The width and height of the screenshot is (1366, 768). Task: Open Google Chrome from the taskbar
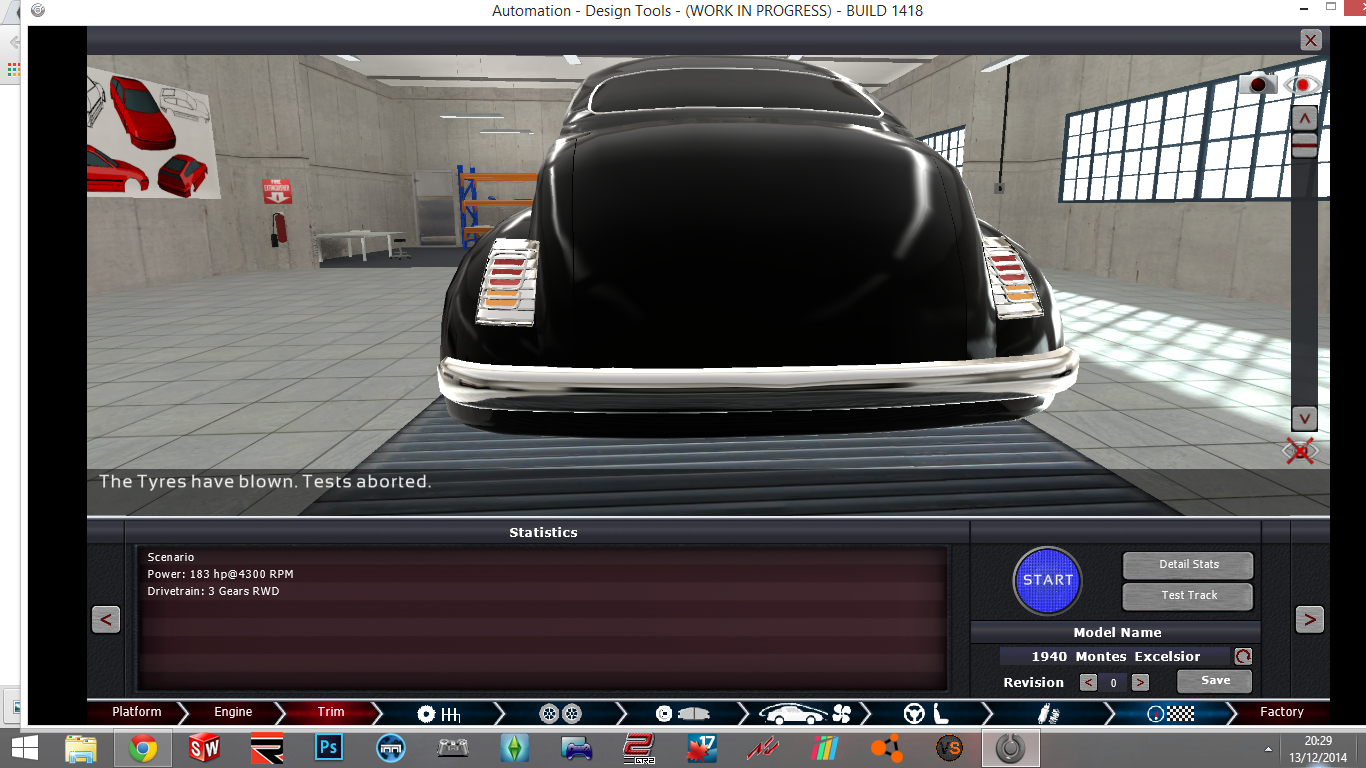pyautogui.click(x=142, y=747)
